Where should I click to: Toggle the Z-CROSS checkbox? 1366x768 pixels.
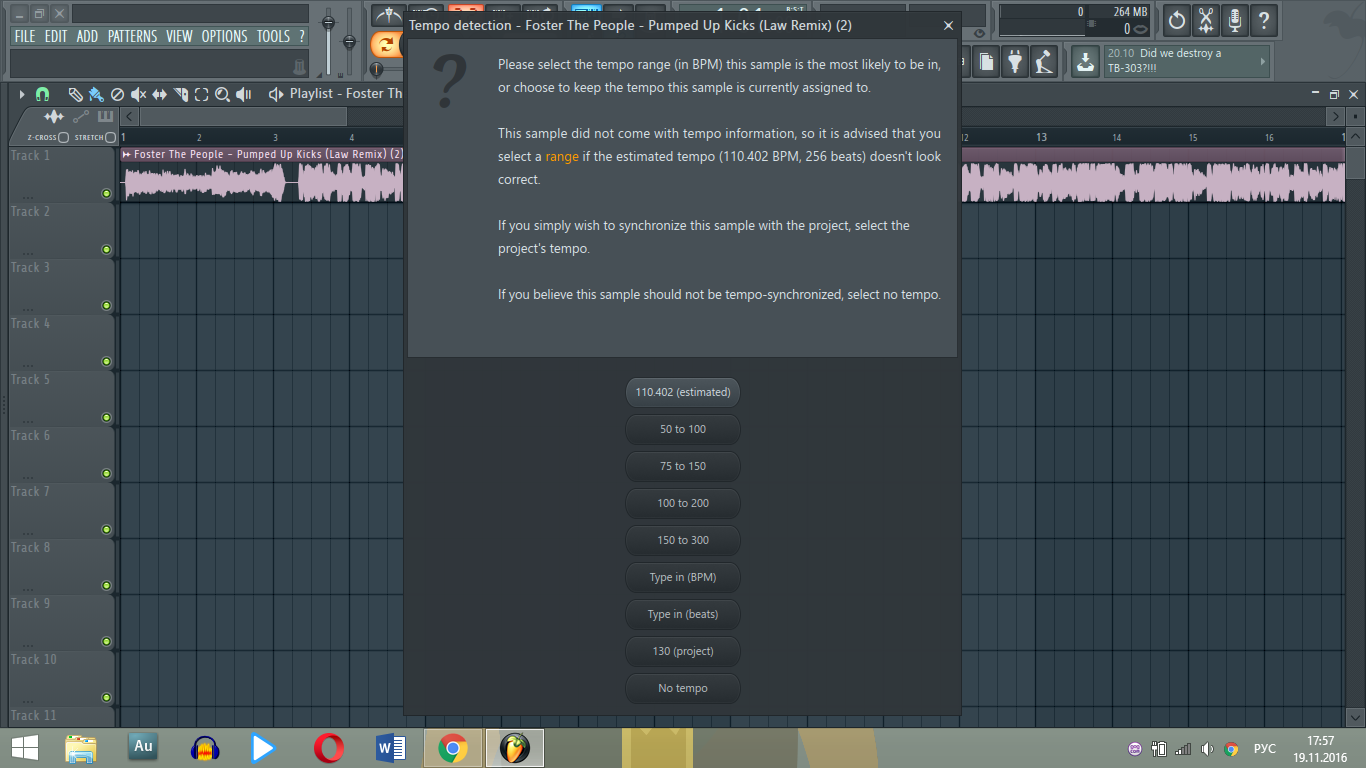63,137
